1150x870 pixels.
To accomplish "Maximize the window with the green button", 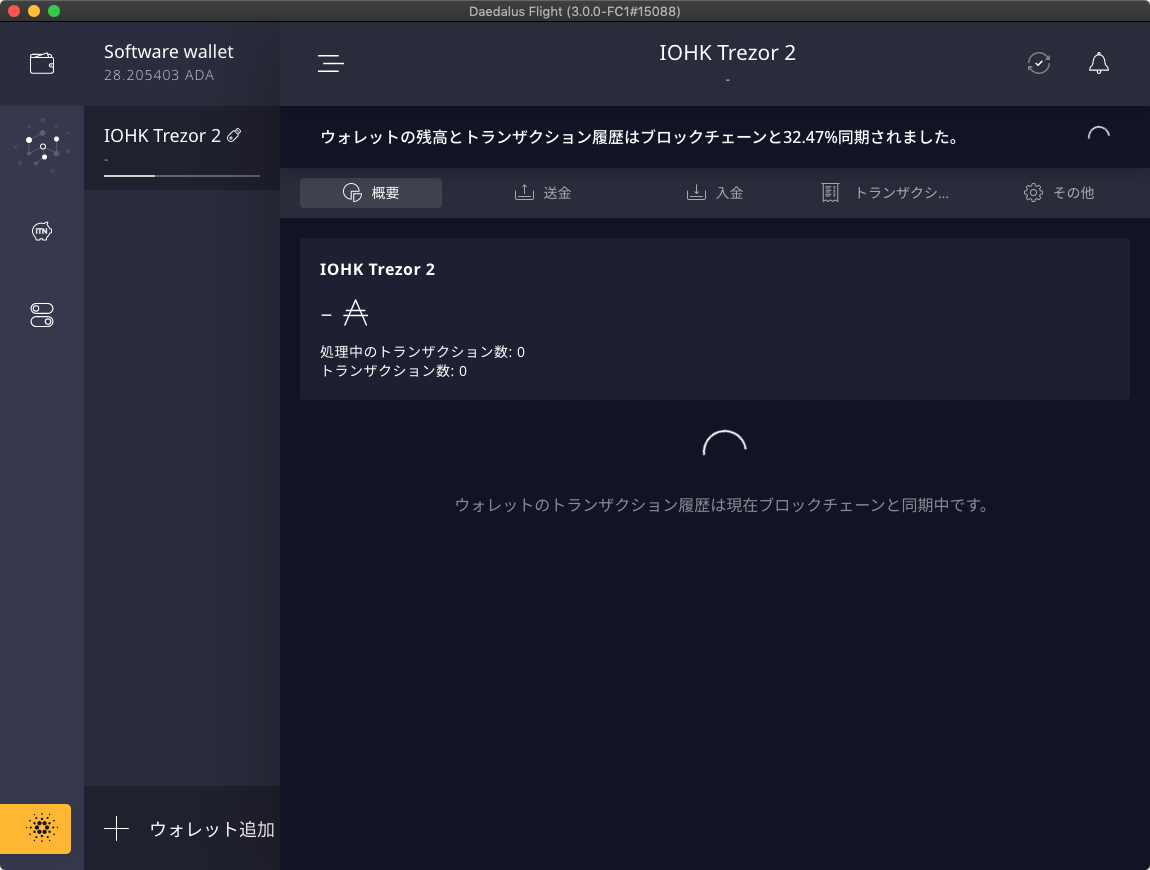I will click(54, 11).
